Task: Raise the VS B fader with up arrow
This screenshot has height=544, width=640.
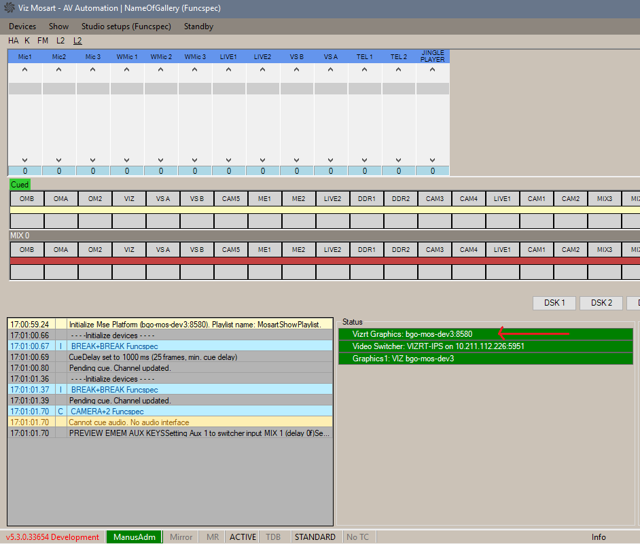Action: click(296, 71)
